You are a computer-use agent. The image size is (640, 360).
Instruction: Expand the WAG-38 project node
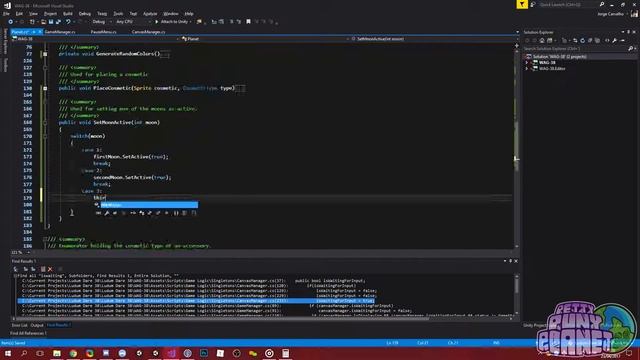click(x=527, y=63)
